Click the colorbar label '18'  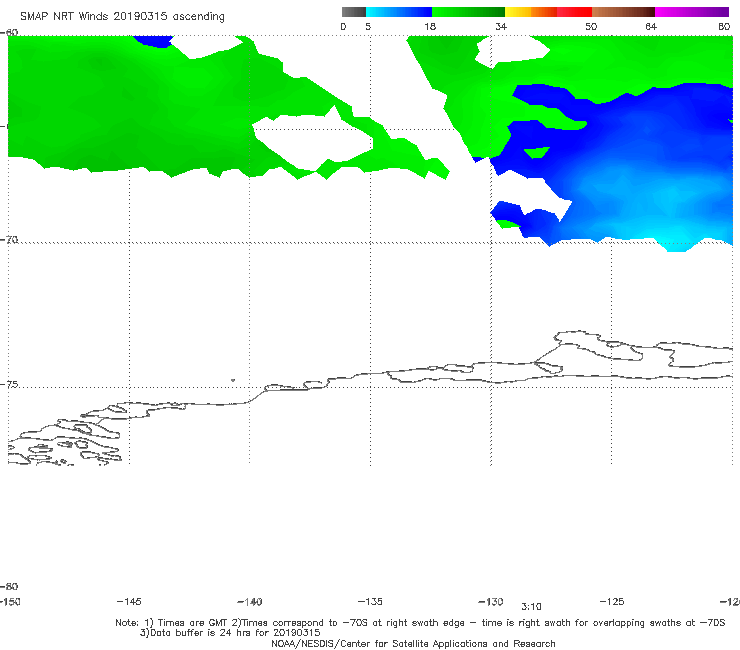pos(430,26)
